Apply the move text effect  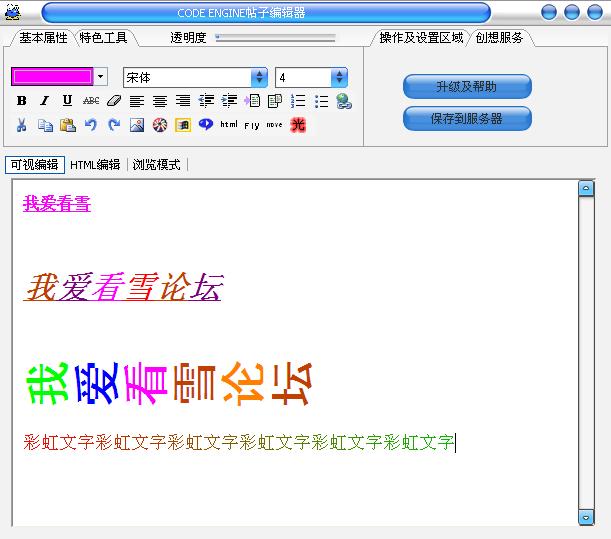point(274,125)
